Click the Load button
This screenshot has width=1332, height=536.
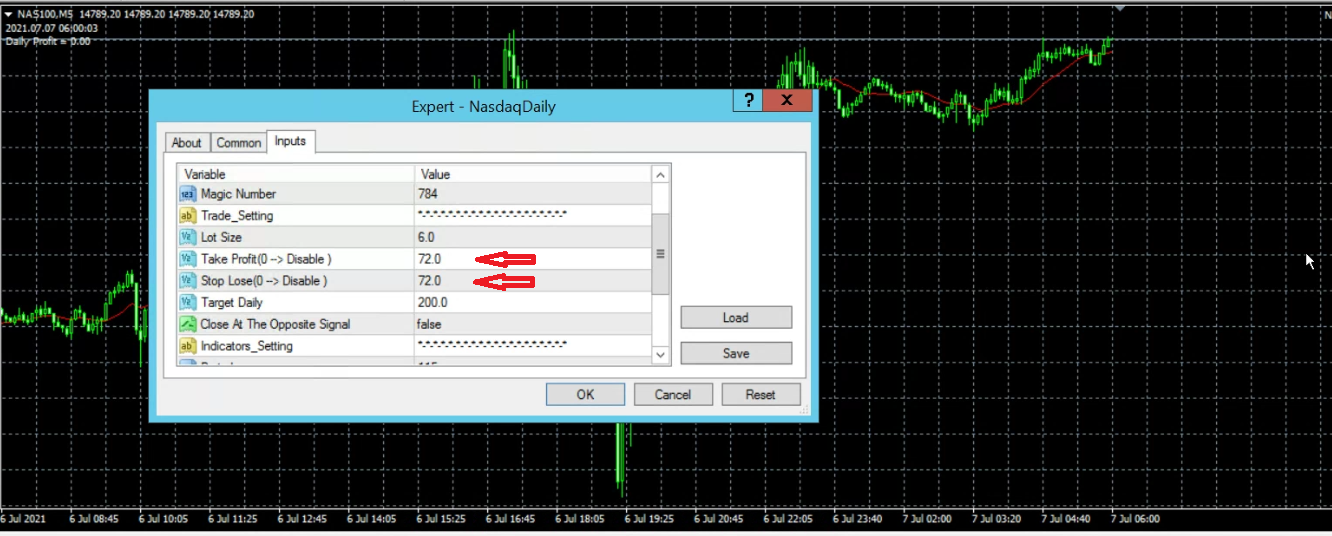736,318
